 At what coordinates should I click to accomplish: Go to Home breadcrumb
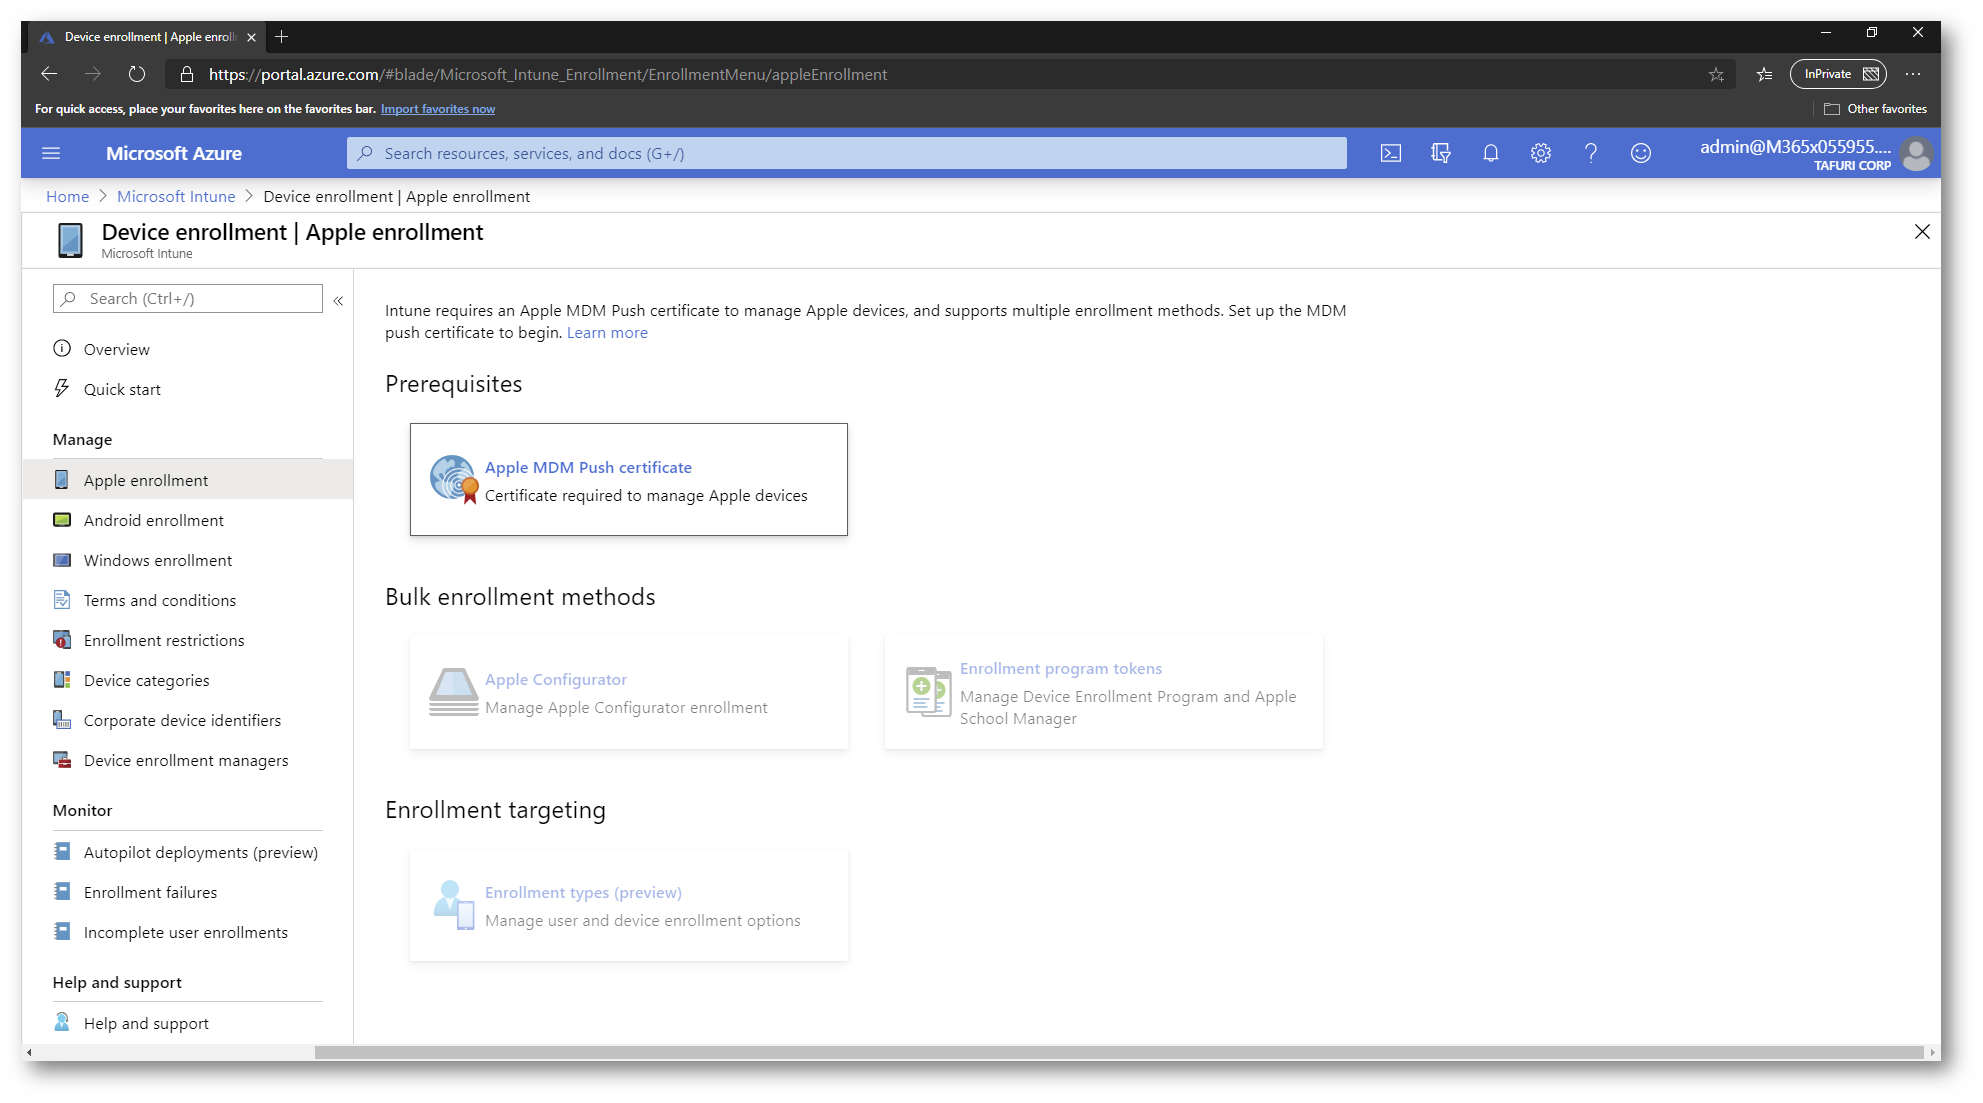(67, 197)
